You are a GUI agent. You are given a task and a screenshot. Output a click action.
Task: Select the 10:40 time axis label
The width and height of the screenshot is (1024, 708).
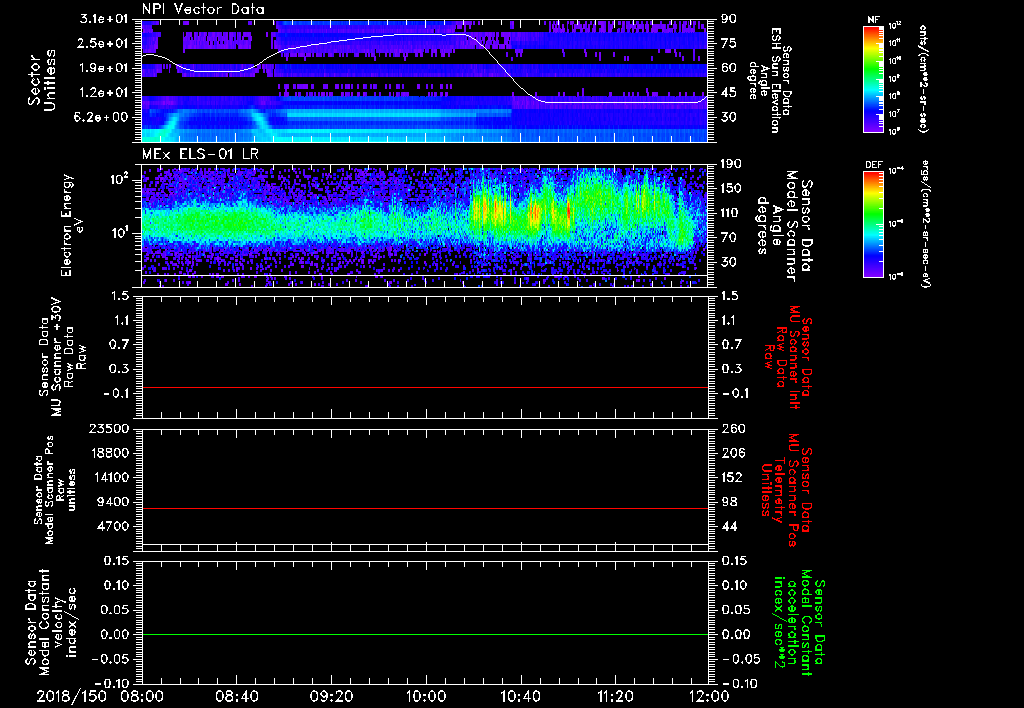[521, 695]
